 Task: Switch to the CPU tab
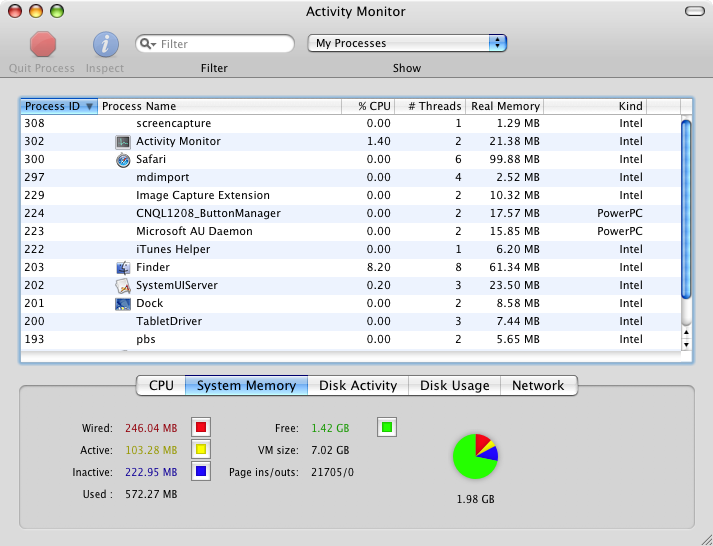[161, 386]
